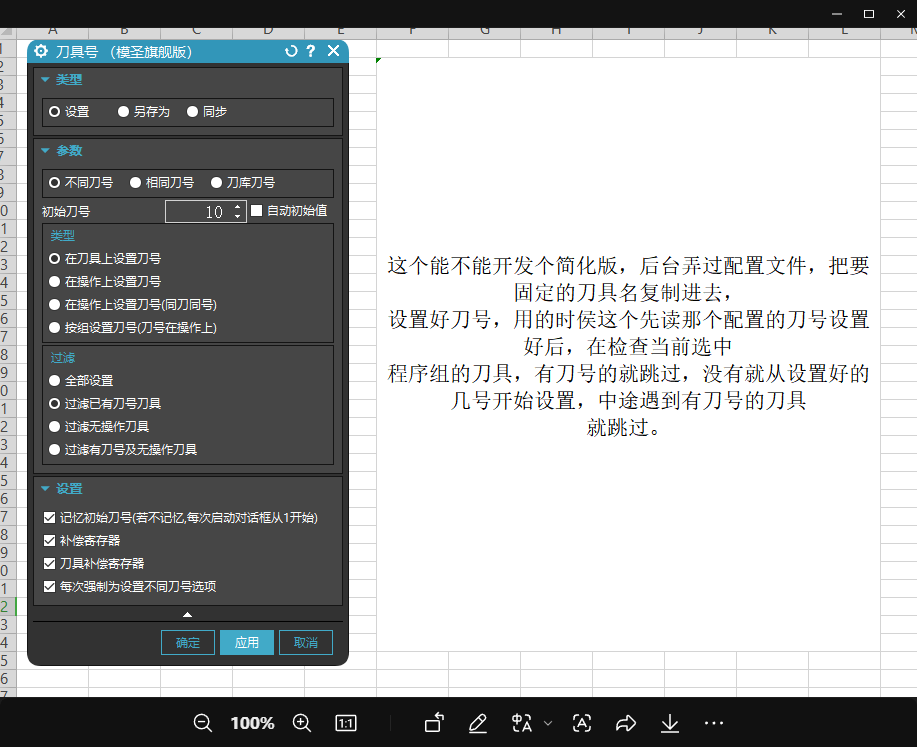Increase 初始刀号 with spinner up arrow
The width and height of the screenshot is (917, 747).
point(237,206)
